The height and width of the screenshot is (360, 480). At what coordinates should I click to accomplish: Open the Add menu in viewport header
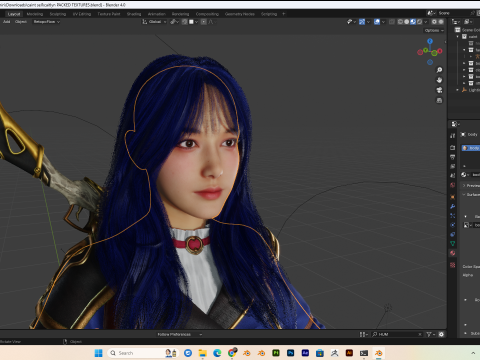click(x=7, y=22)
